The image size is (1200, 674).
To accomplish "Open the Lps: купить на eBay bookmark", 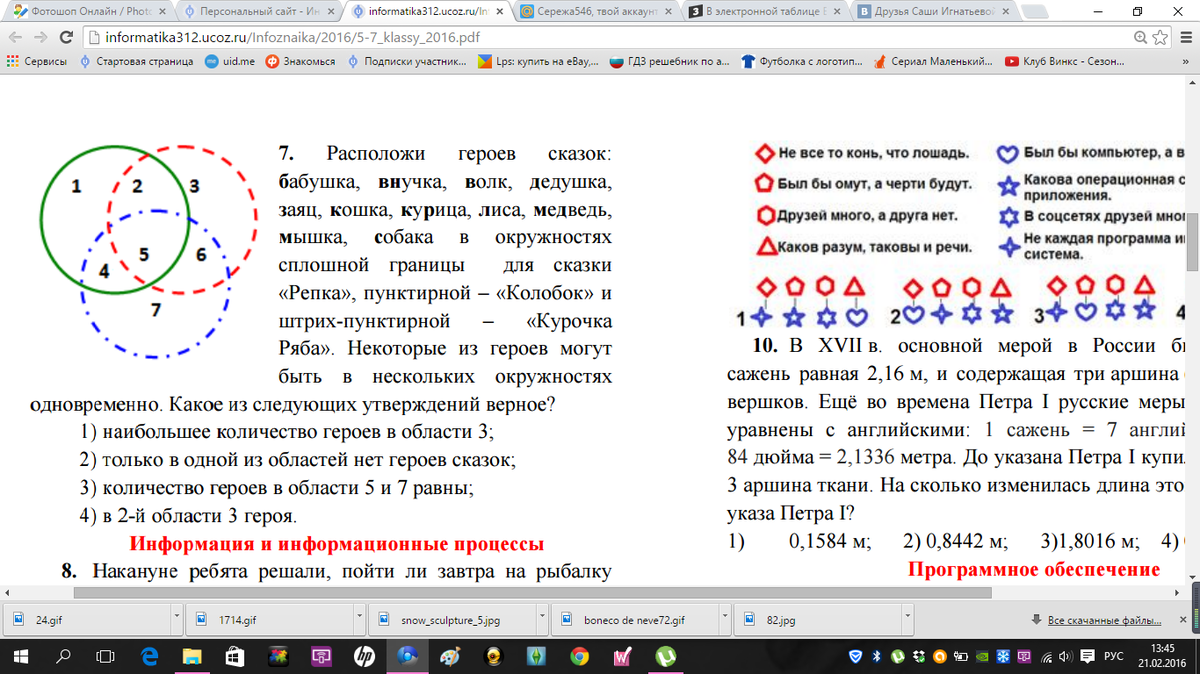I will (x=539, y=61).
